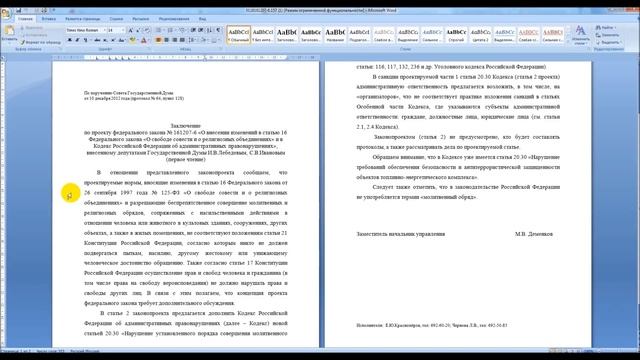Open the Рецензирование ribbon tab

pos(174,19)
